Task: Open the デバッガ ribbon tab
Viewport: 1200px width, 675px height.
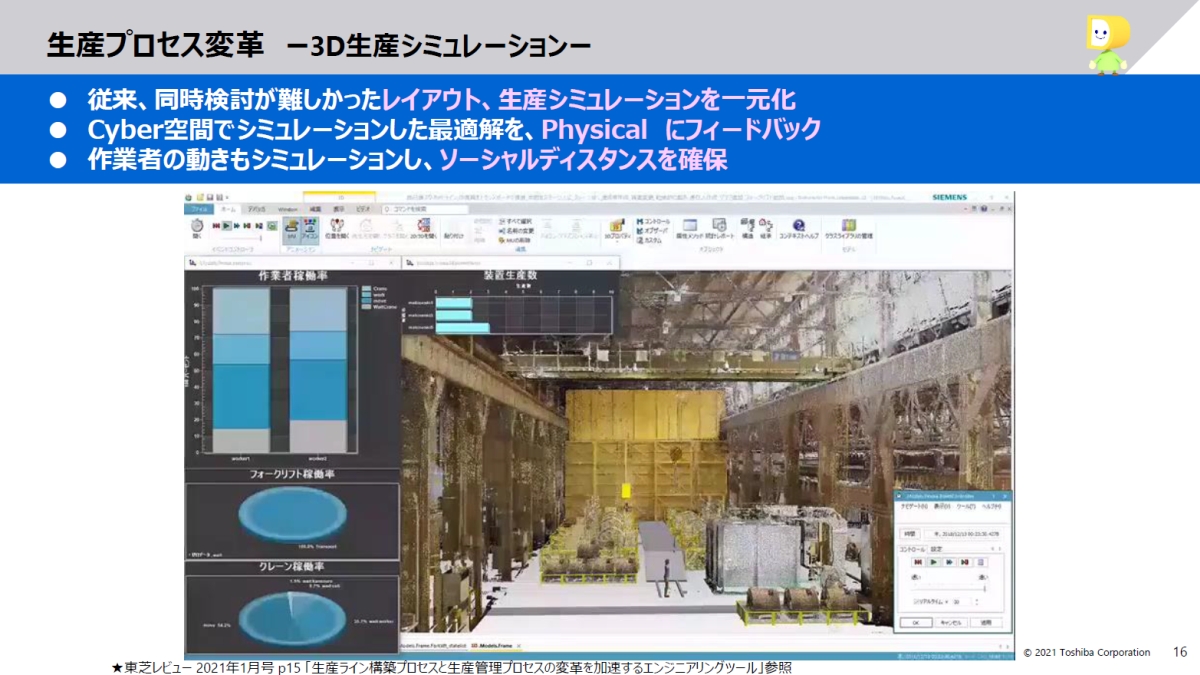Action: click(x=257, y=209)
